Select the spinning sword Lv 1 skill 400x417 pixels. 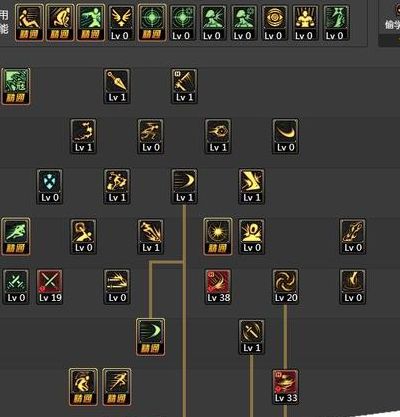[x=252, y=337]
